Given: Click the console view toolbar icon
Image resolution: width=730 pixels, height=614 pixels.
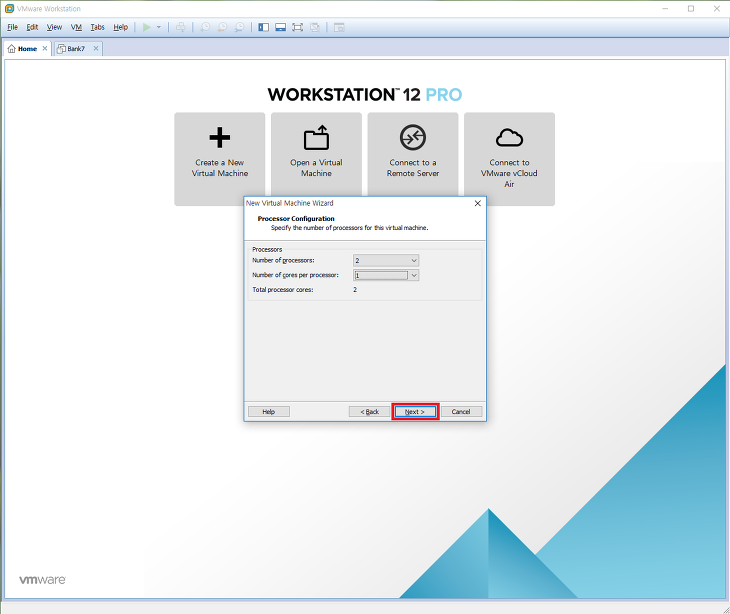Looking at the screenshot, I should pyautogui.click(x=339, y=27).
